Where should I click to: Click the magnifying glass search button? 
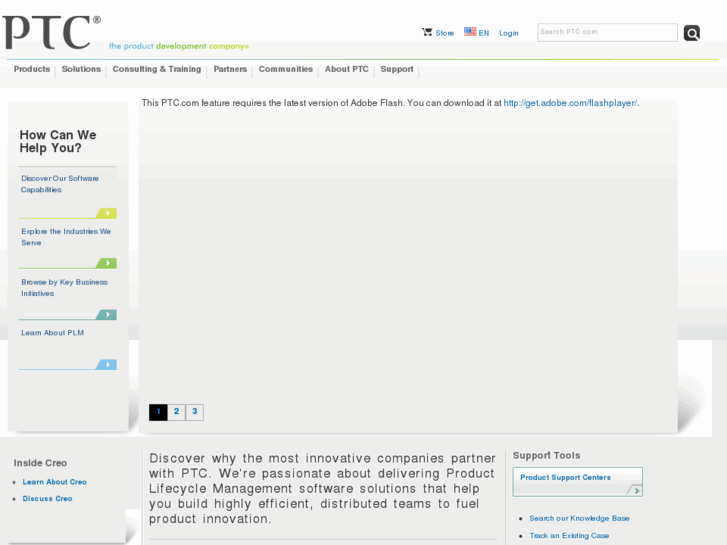tap(691, 33)
